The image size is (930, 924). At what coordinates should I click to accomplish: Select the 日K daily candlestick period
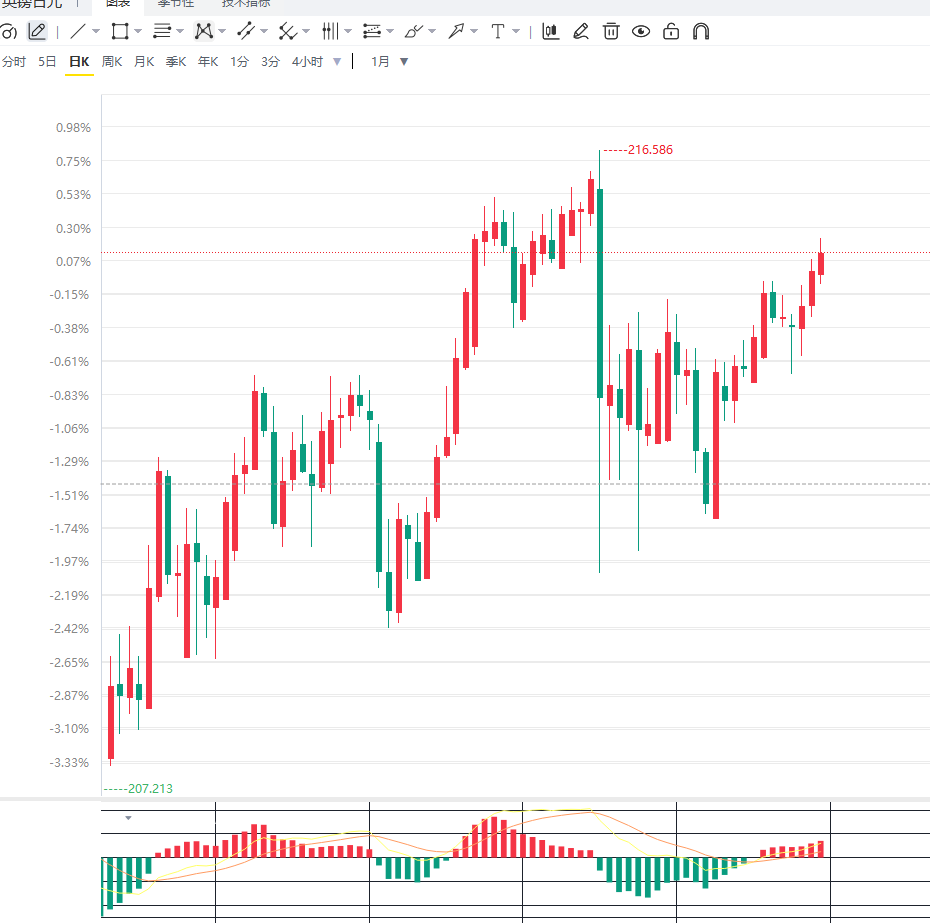79,62
